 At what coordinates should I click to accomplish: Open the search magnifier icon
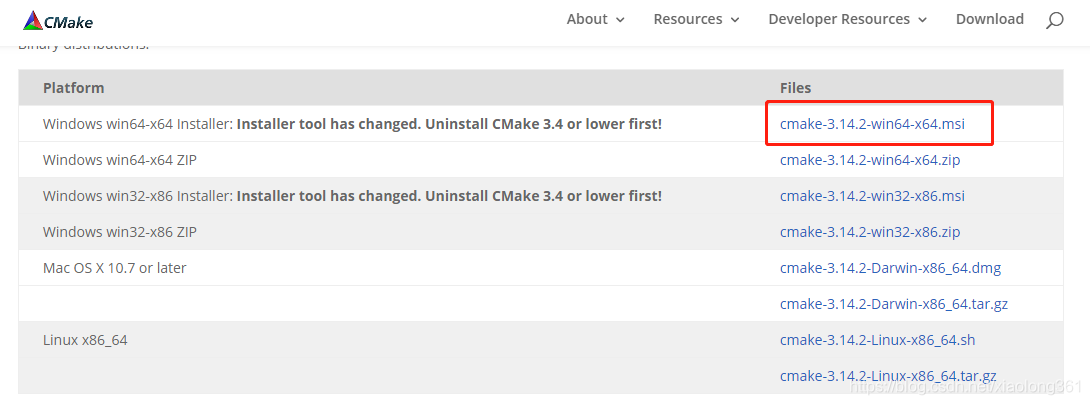pyautogui.click(x=1055, y=20)
